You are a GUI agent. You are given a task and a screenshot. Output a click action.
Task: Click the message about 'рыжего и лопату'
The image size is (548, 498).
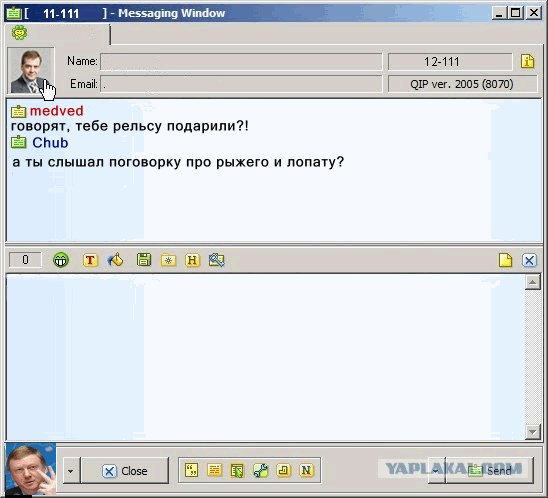pyautogui.click(x=178, y=162)
